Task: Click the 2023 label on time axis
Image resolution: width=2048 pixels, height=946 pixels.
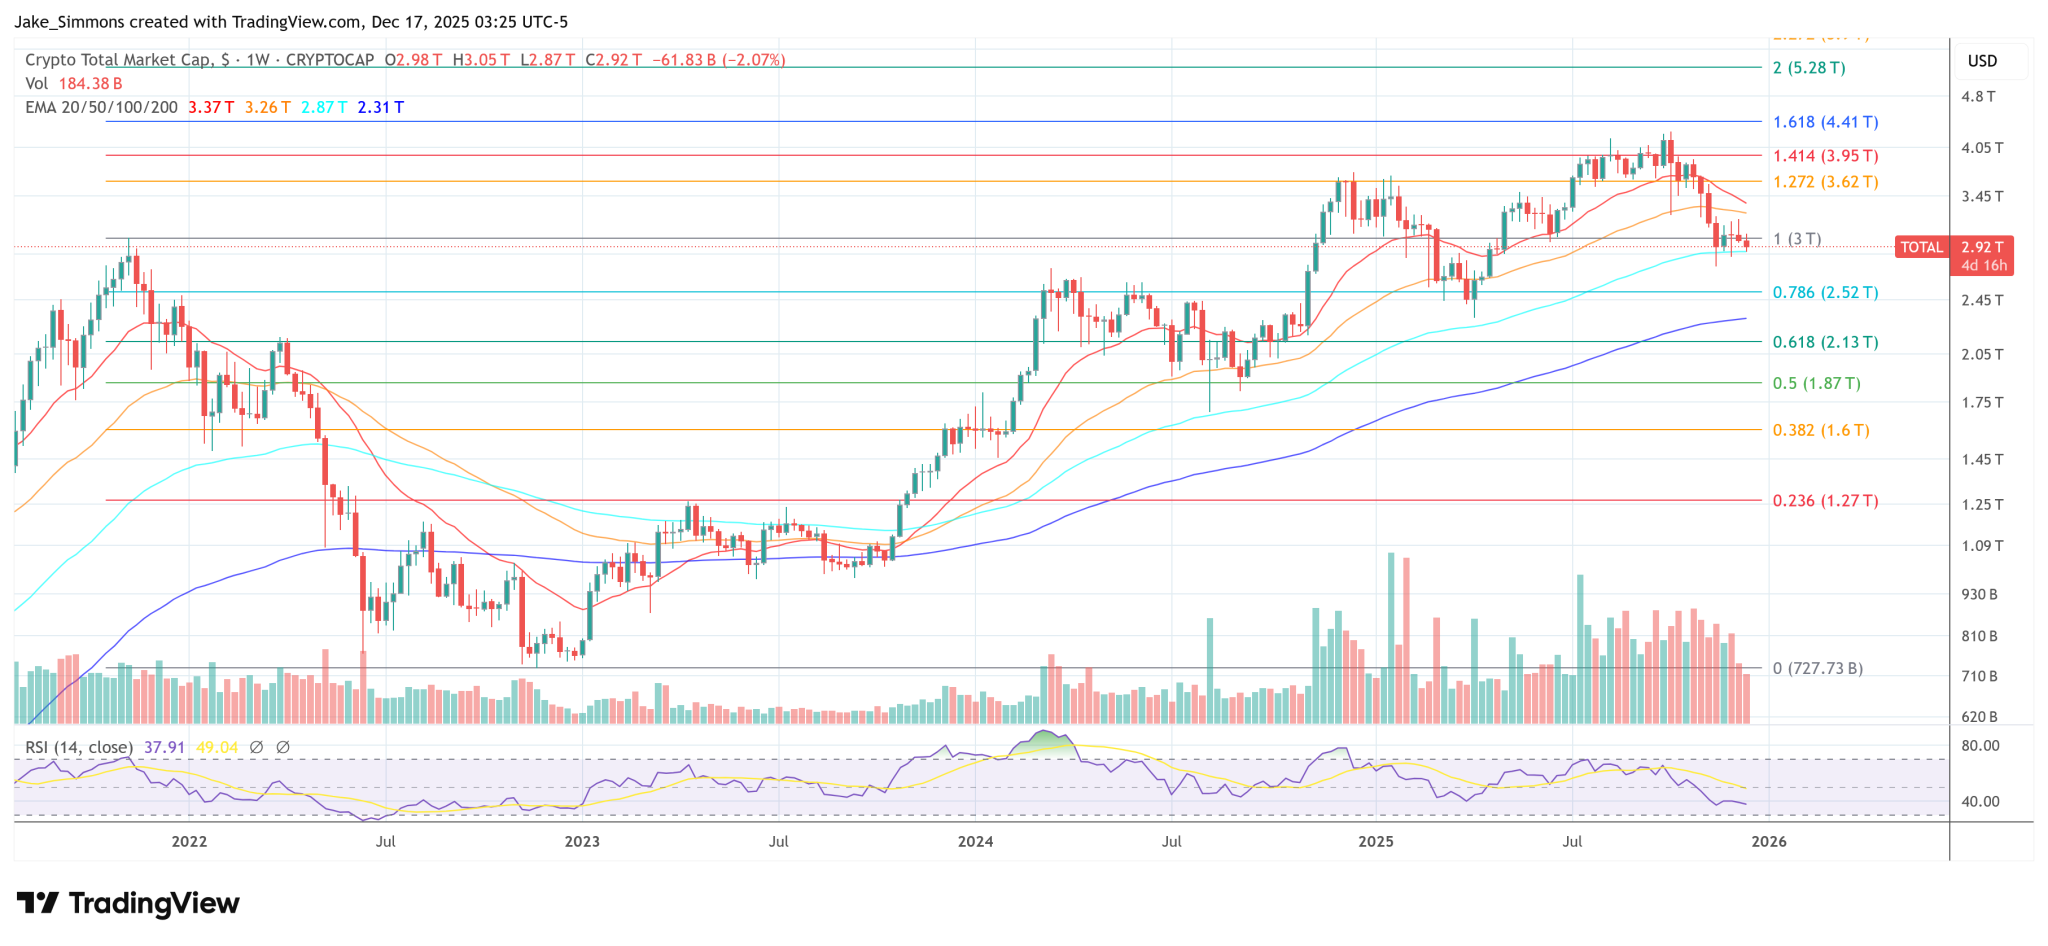Action: click(582, 841)
